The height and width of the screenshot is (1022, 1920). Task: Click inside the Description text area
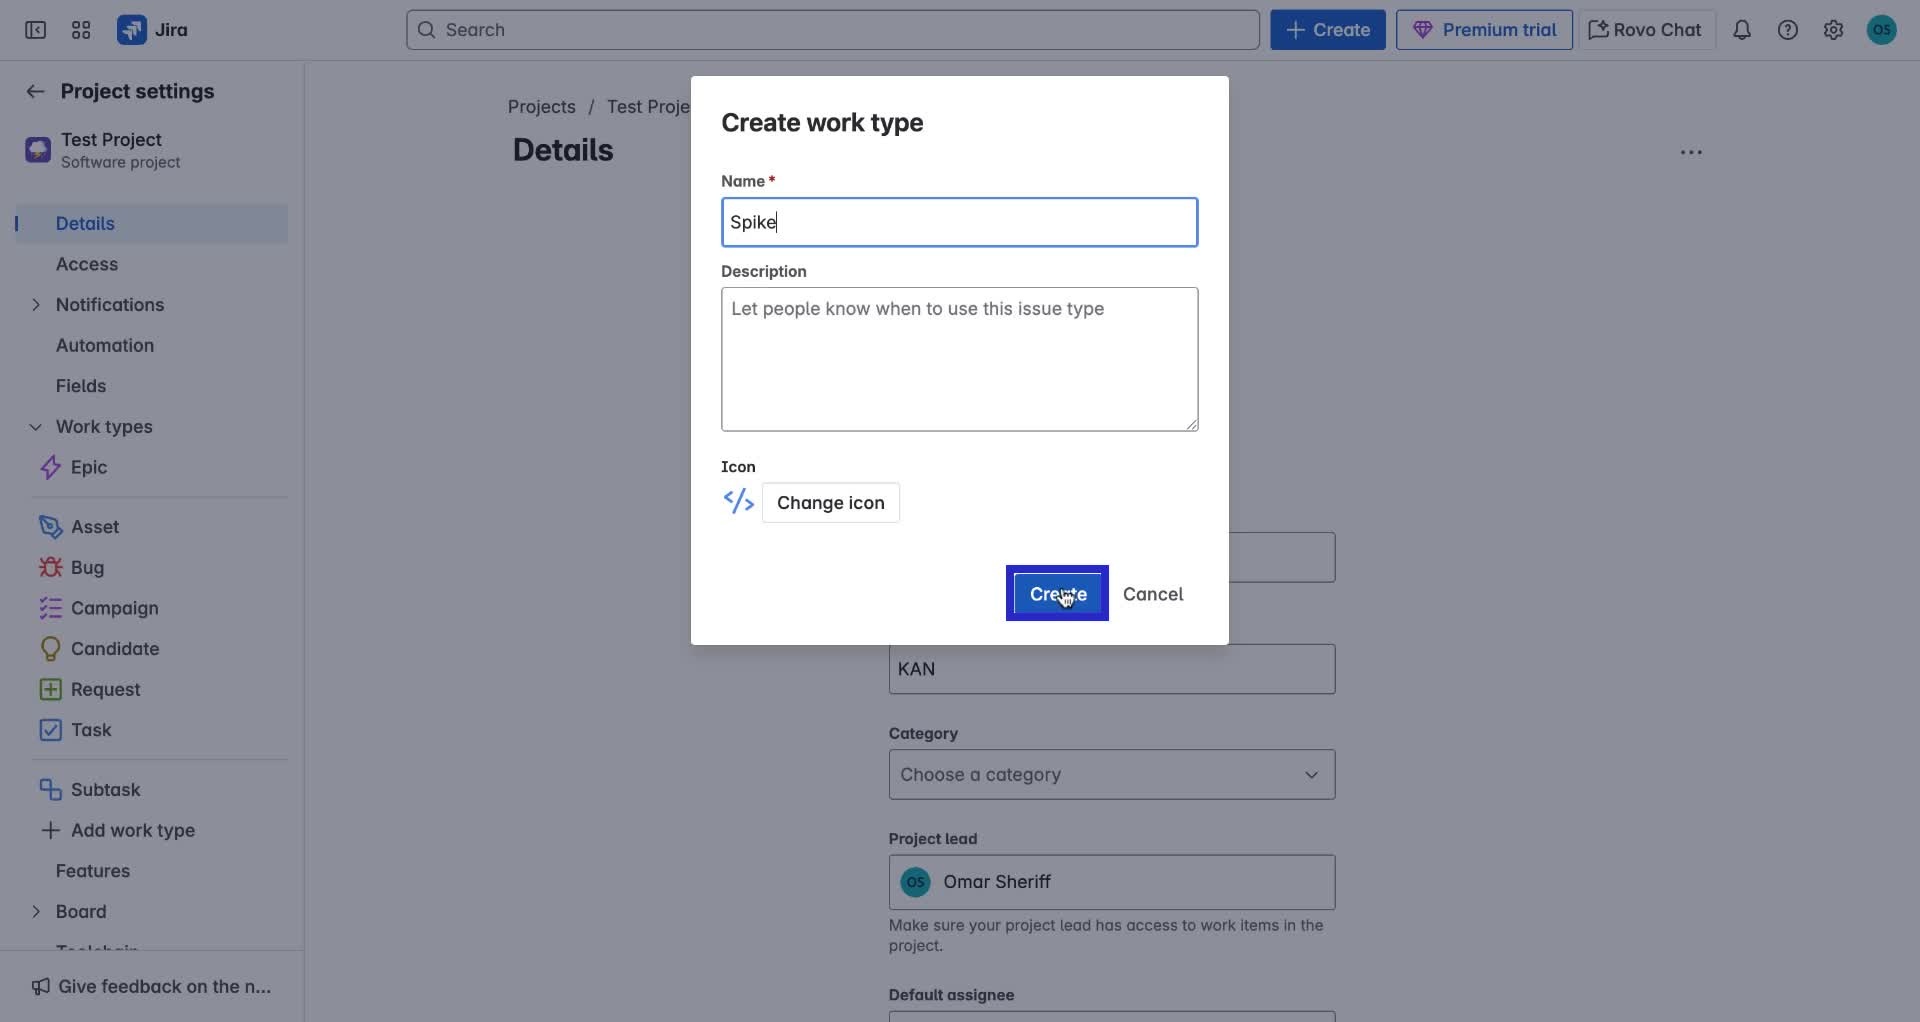point(959,360)
